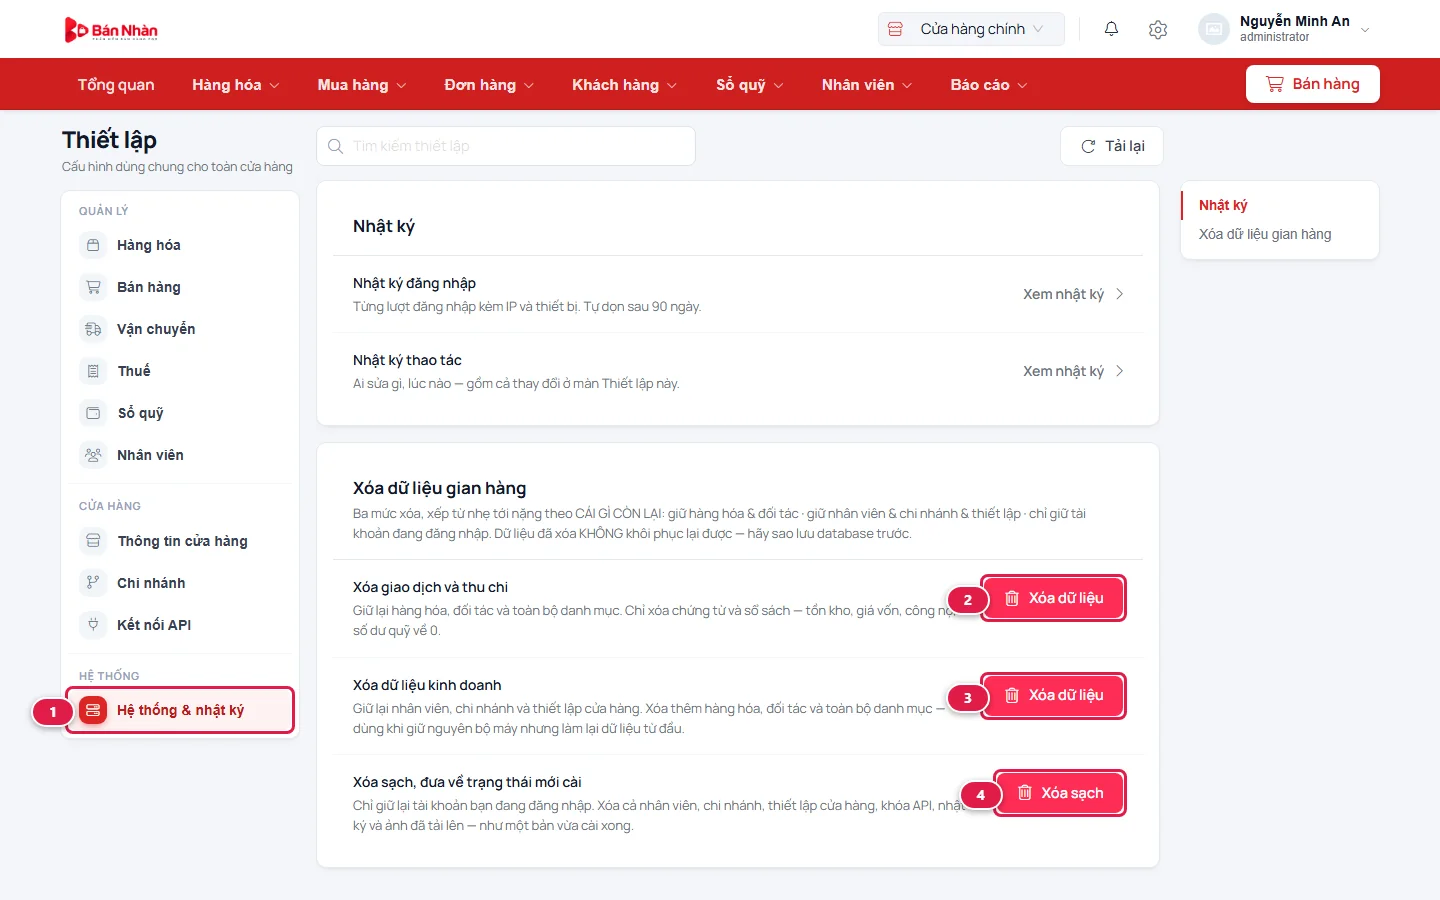Image resolution: width=1440 pixels, height=900 pixels.
Task: Jump to Xóa dữ liệu gian hàng anchor
Action: pyautogui.click(x=1265, y=234)
